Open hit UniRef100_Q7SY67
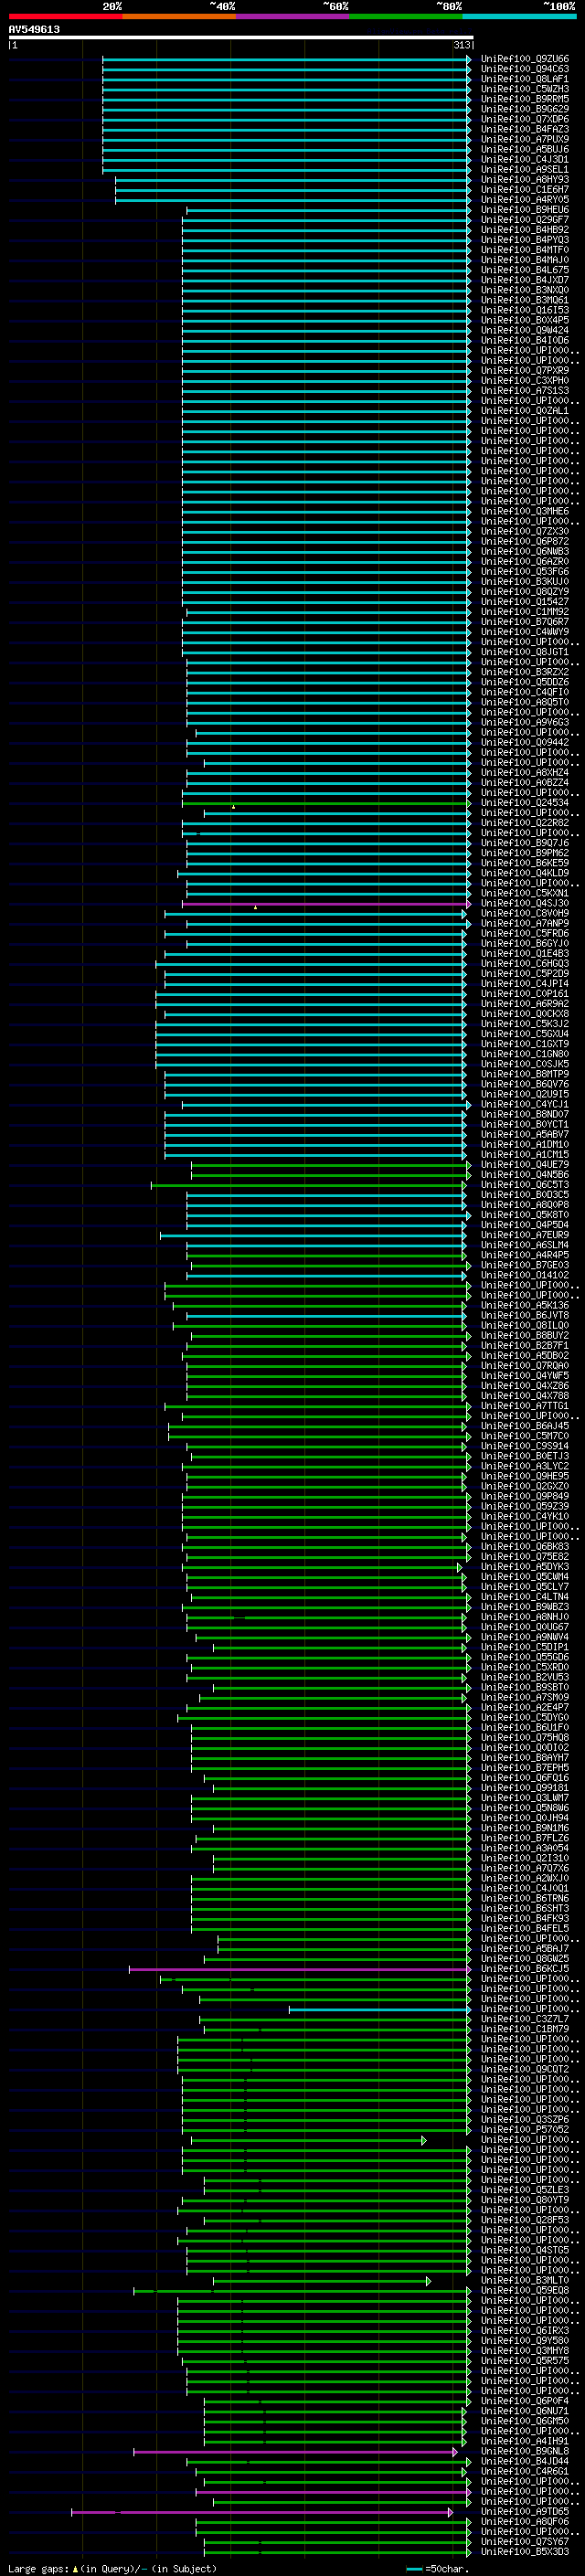The image size is (585, 2576). (525, 2542)
